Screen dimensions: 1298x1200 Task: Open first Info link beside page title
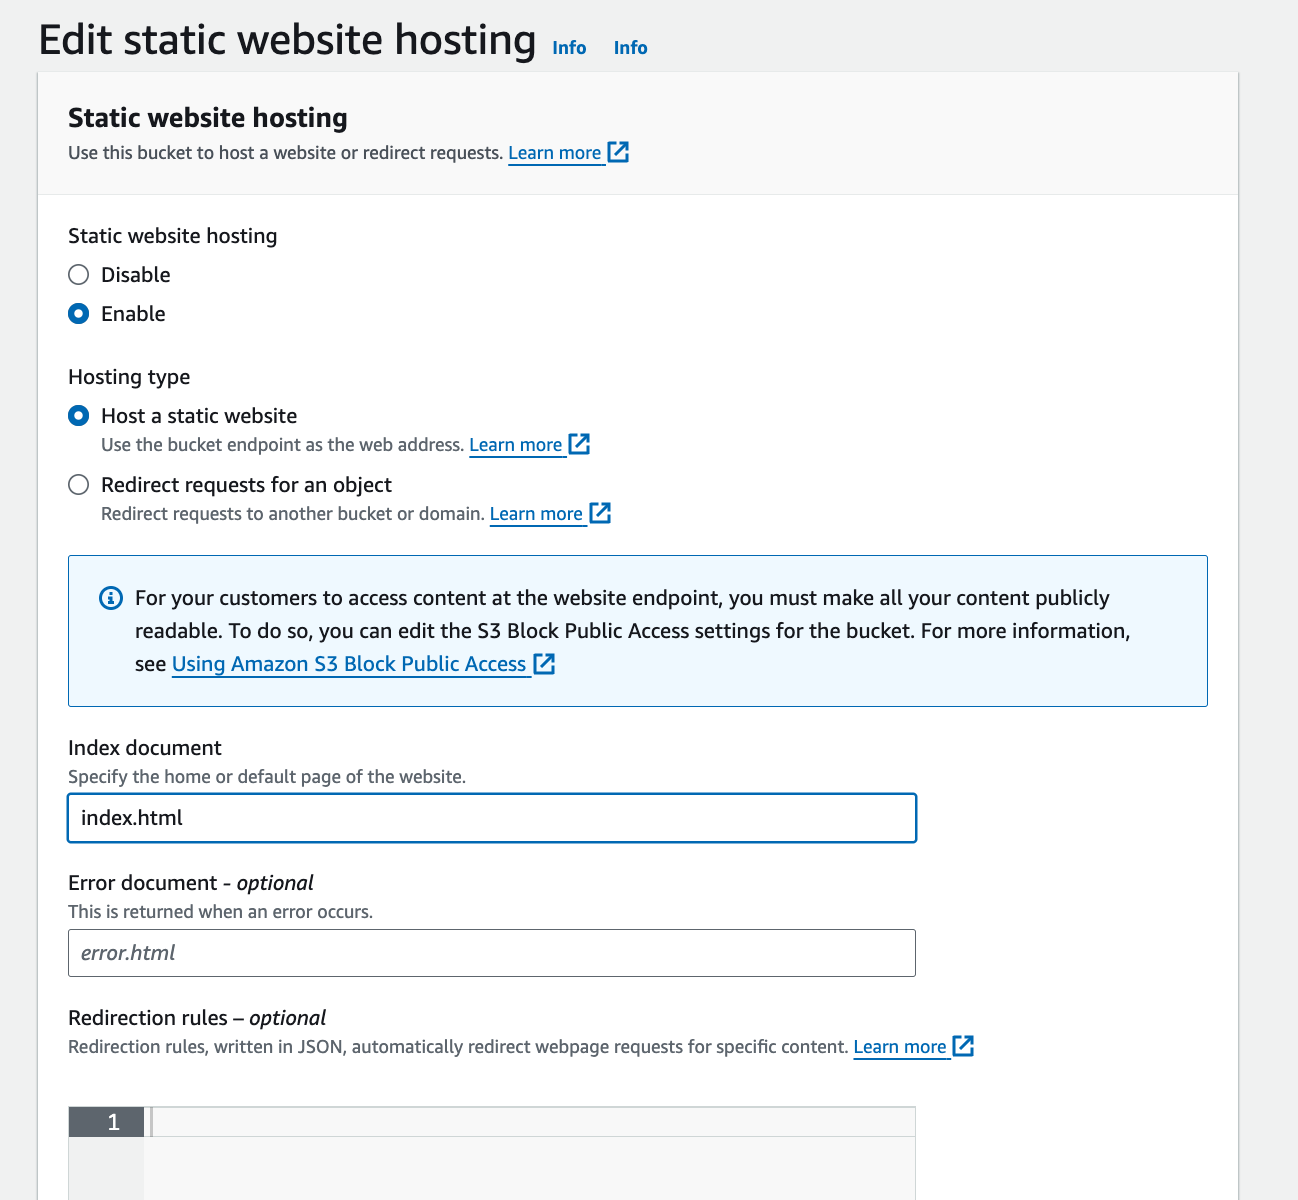tap(569, 48)
